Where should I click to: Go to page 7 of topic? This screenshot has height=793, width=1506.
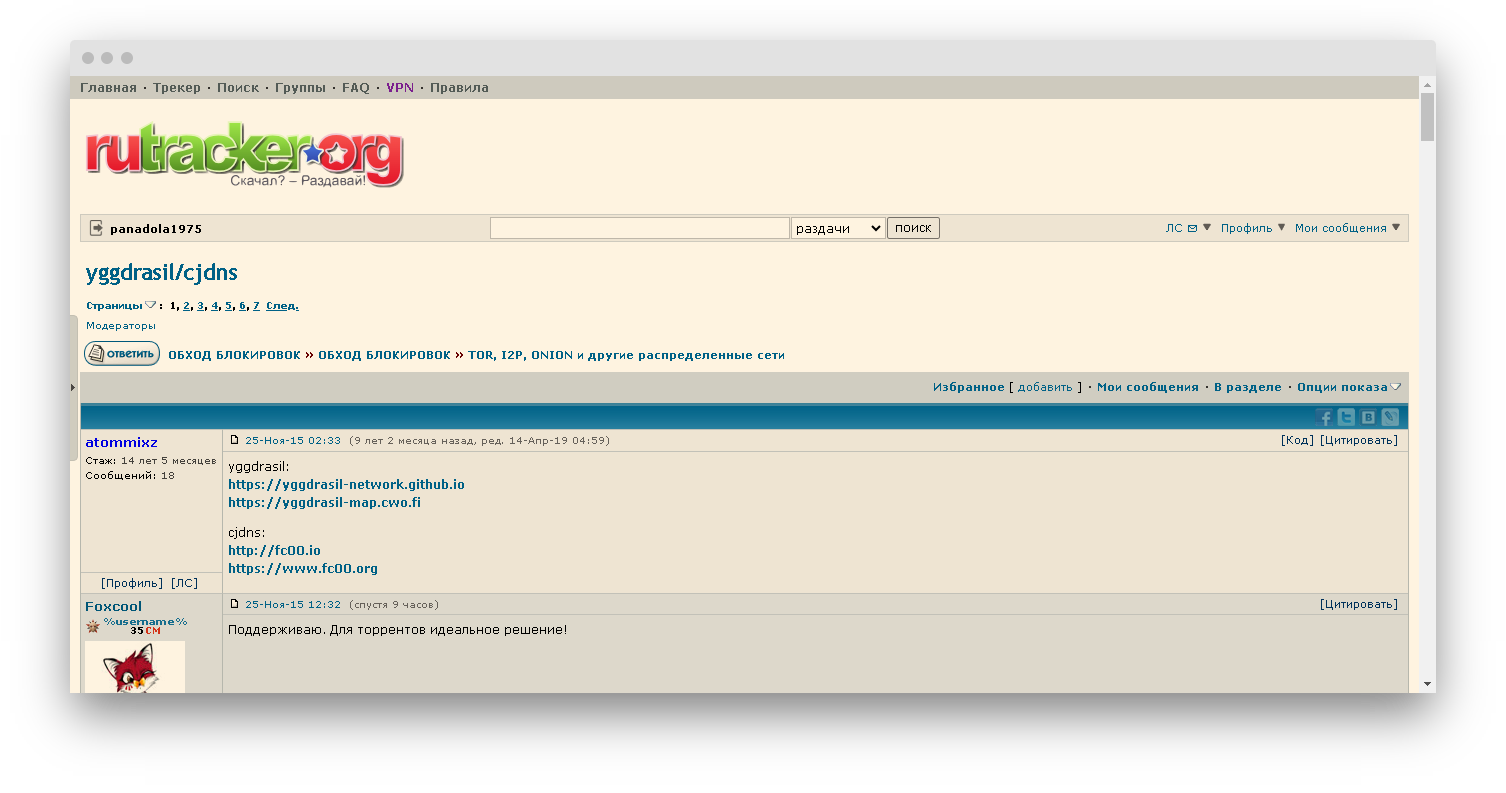coord(256,306)
